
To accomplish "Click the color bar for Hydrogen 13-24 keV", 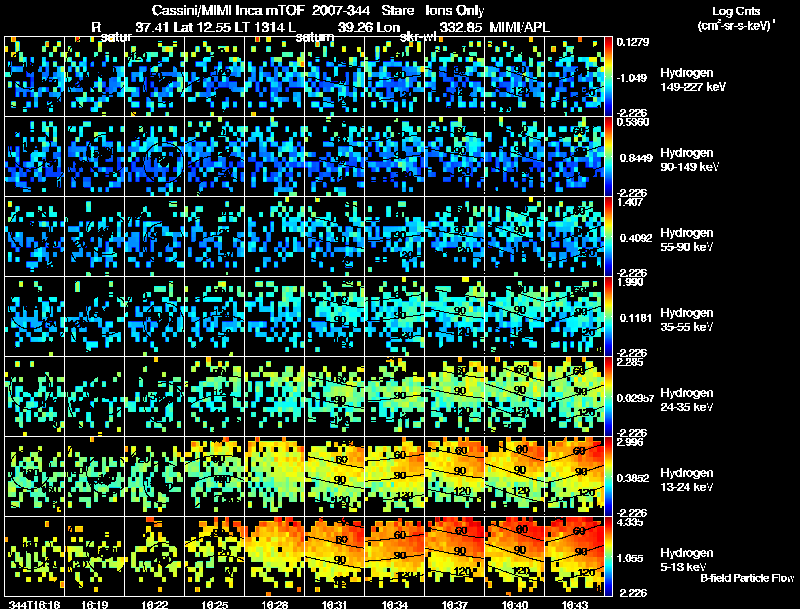I will tap(609, 476).
